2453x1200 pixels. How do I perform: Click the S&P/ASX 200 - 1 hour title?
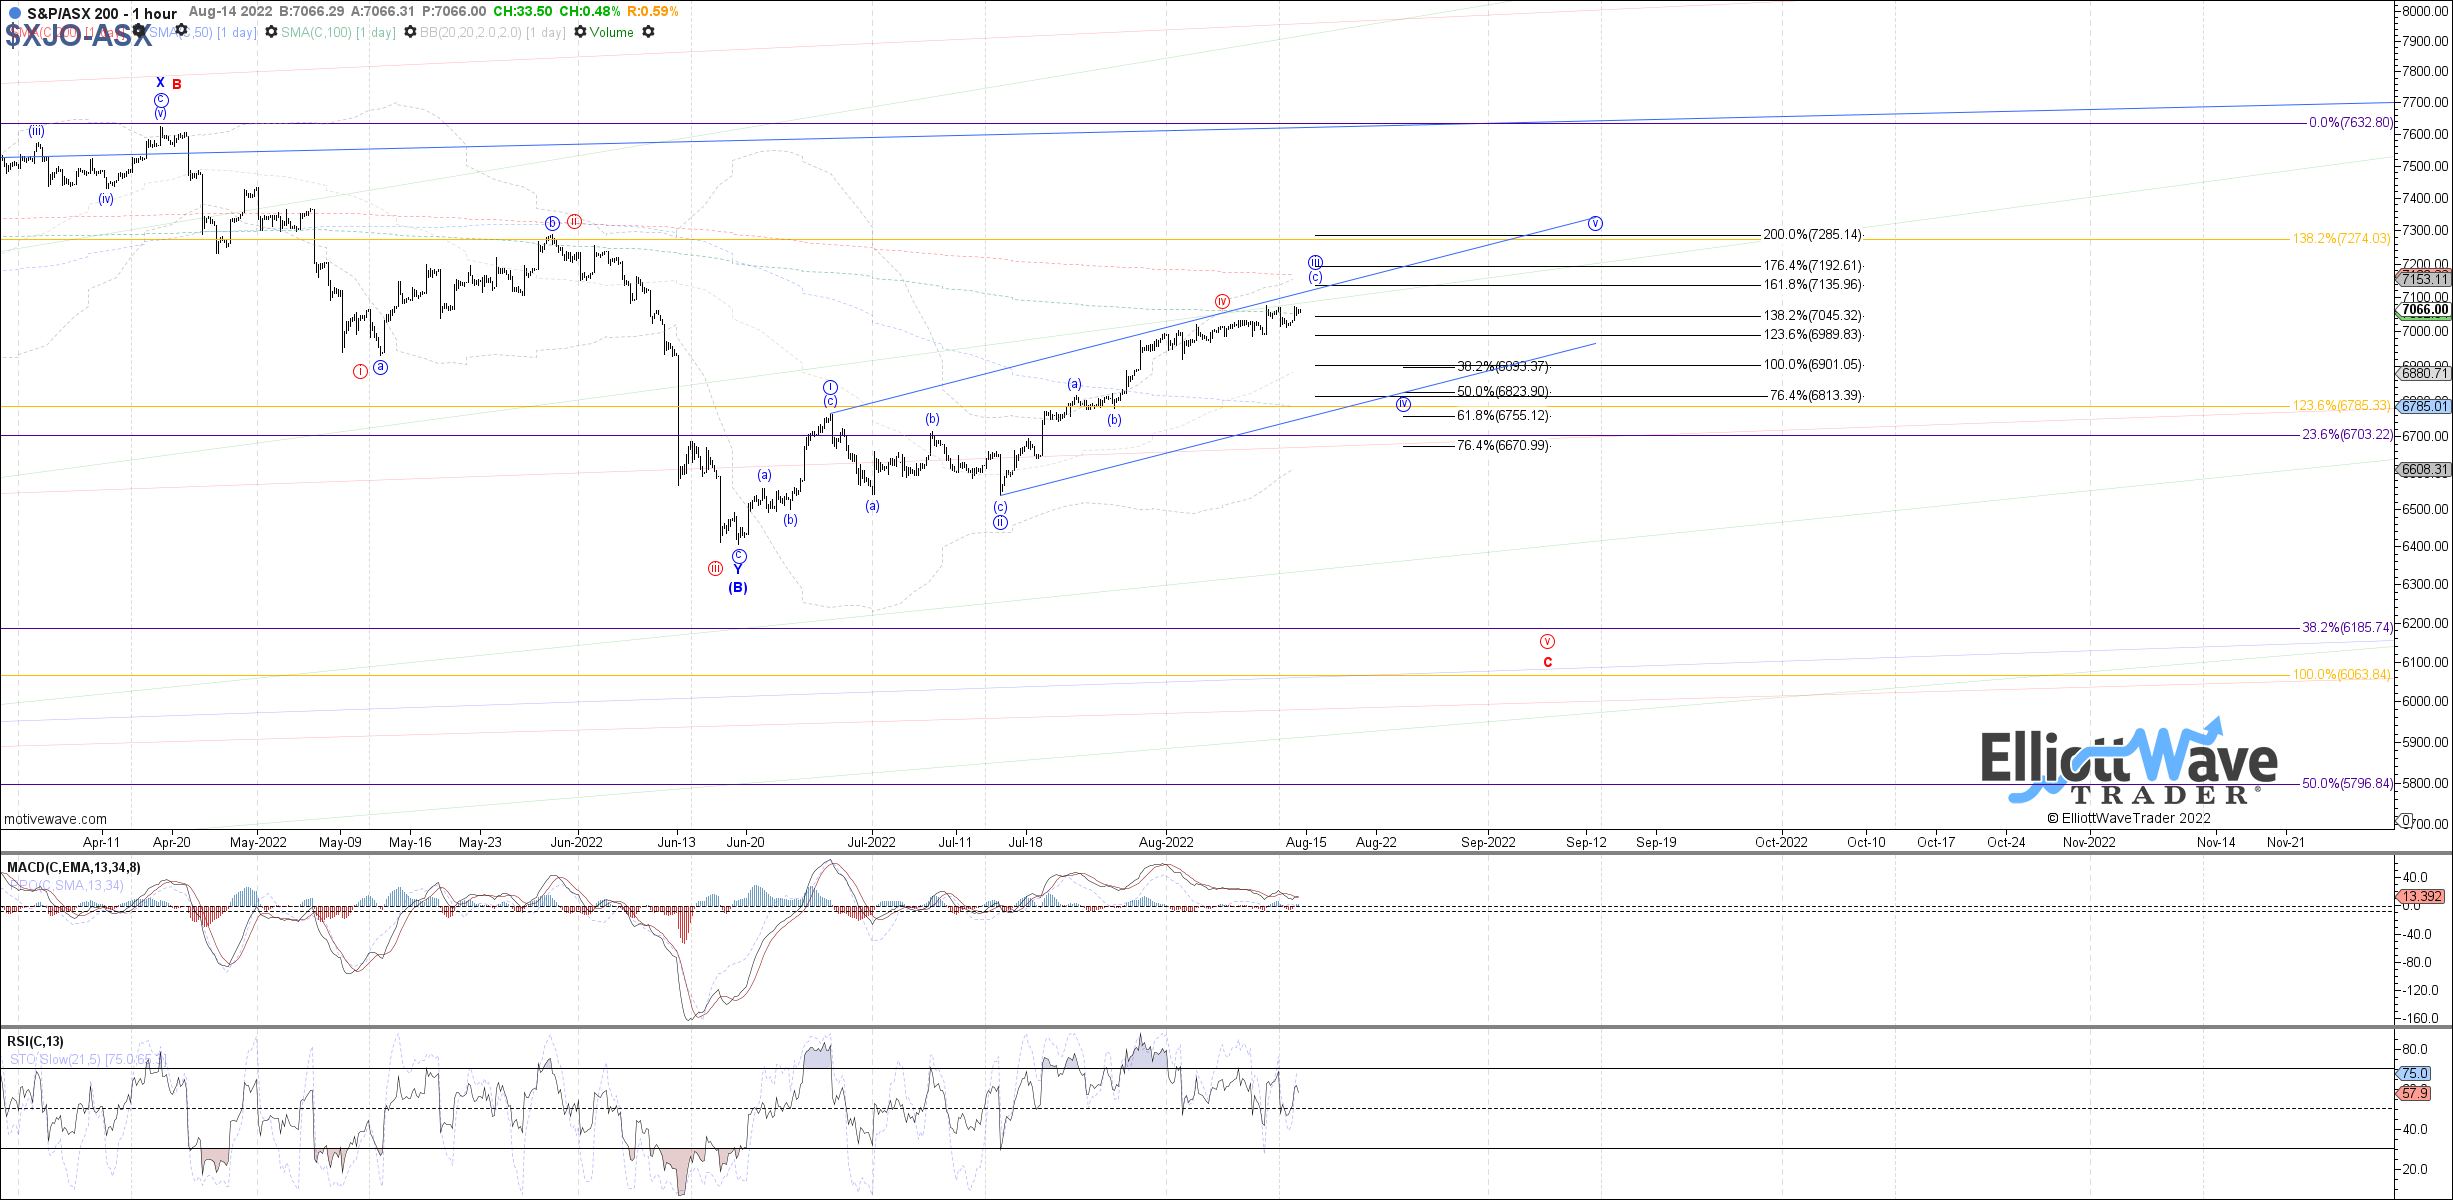[x=102, y=13]
